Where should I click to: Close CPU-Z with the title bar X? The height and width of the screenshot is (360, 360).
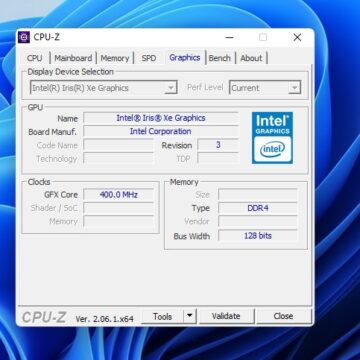297,38
